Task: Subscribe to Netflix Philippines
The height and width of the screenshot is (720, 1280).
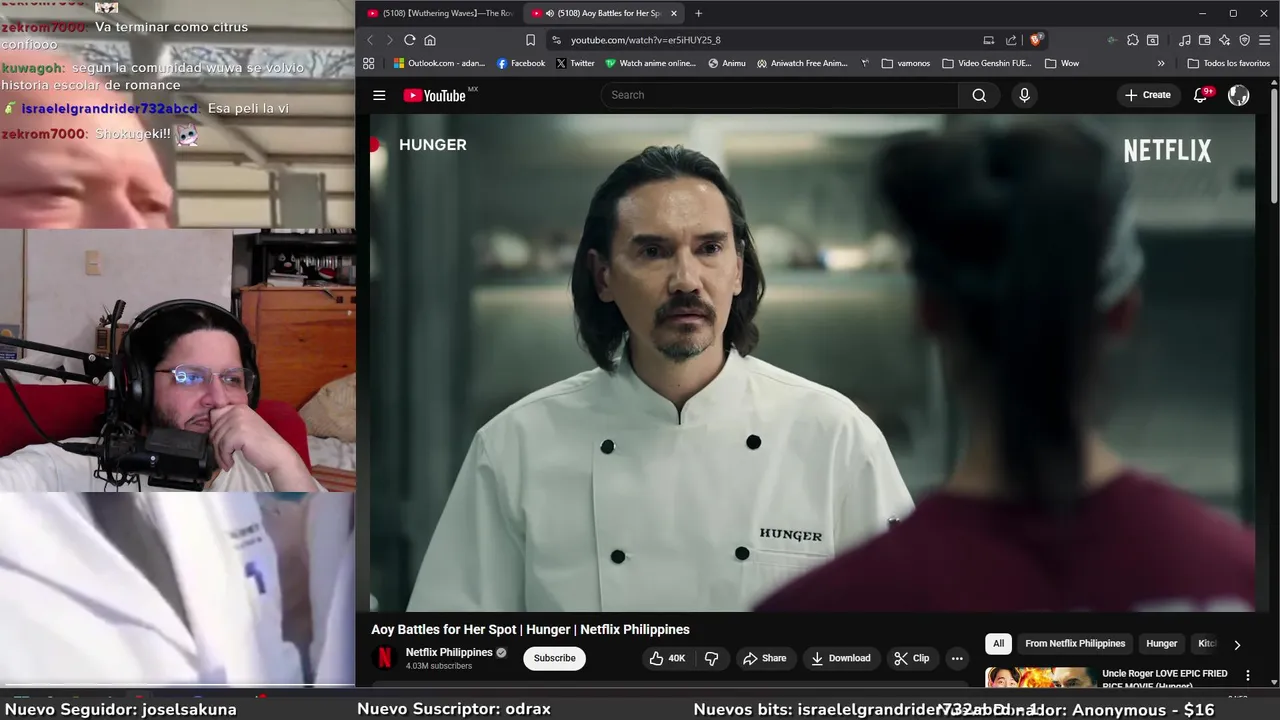Action: (x=554, y=658)
